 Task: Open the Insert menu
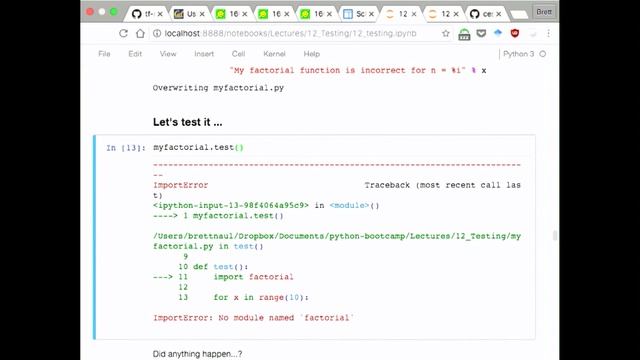pyautogui.click(x=204, y=54)
